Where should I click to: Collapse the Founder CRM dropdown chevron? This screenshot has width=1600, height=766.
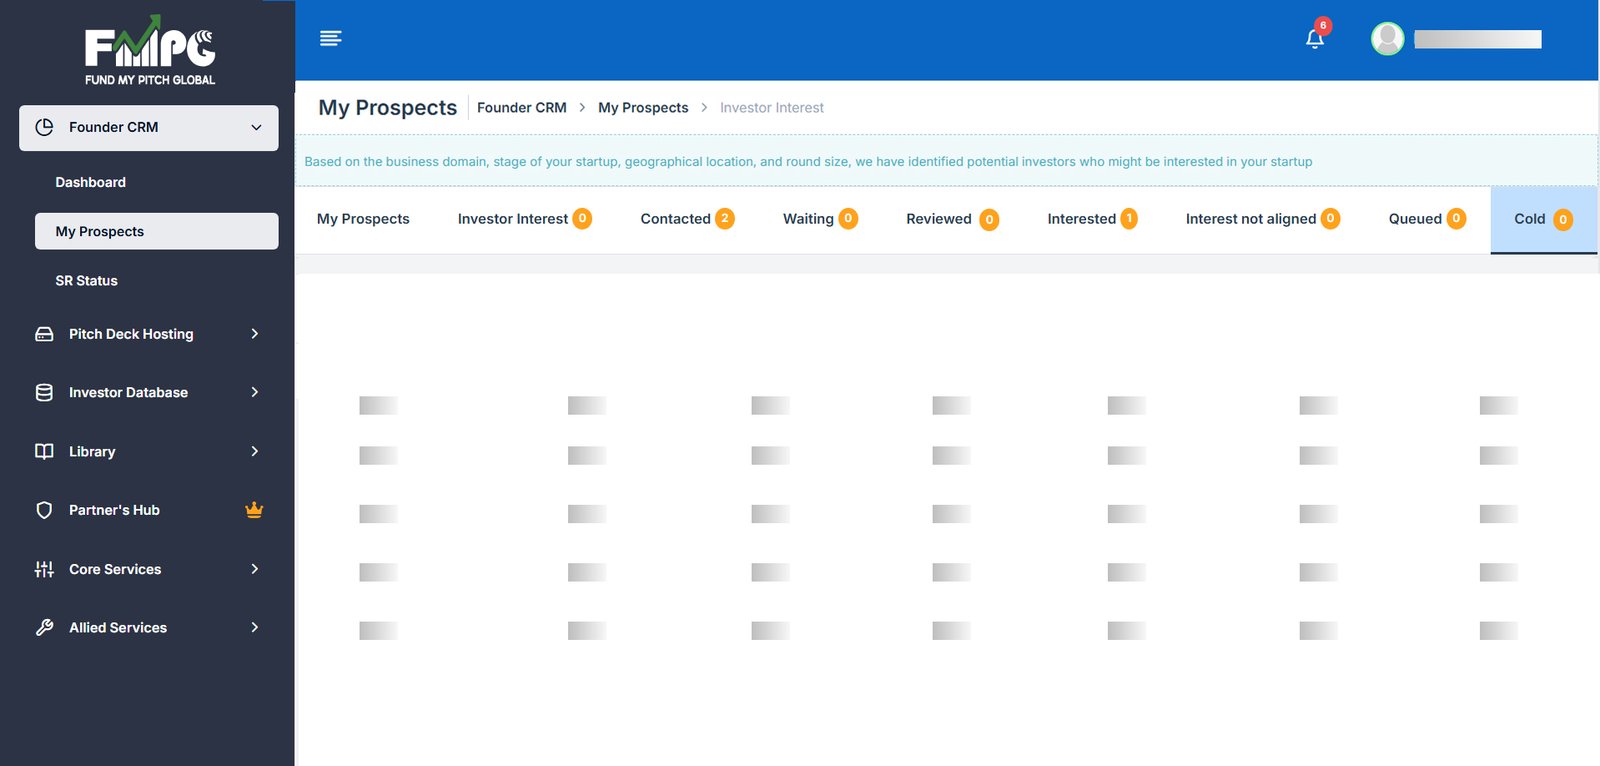(x=256, y=128)
